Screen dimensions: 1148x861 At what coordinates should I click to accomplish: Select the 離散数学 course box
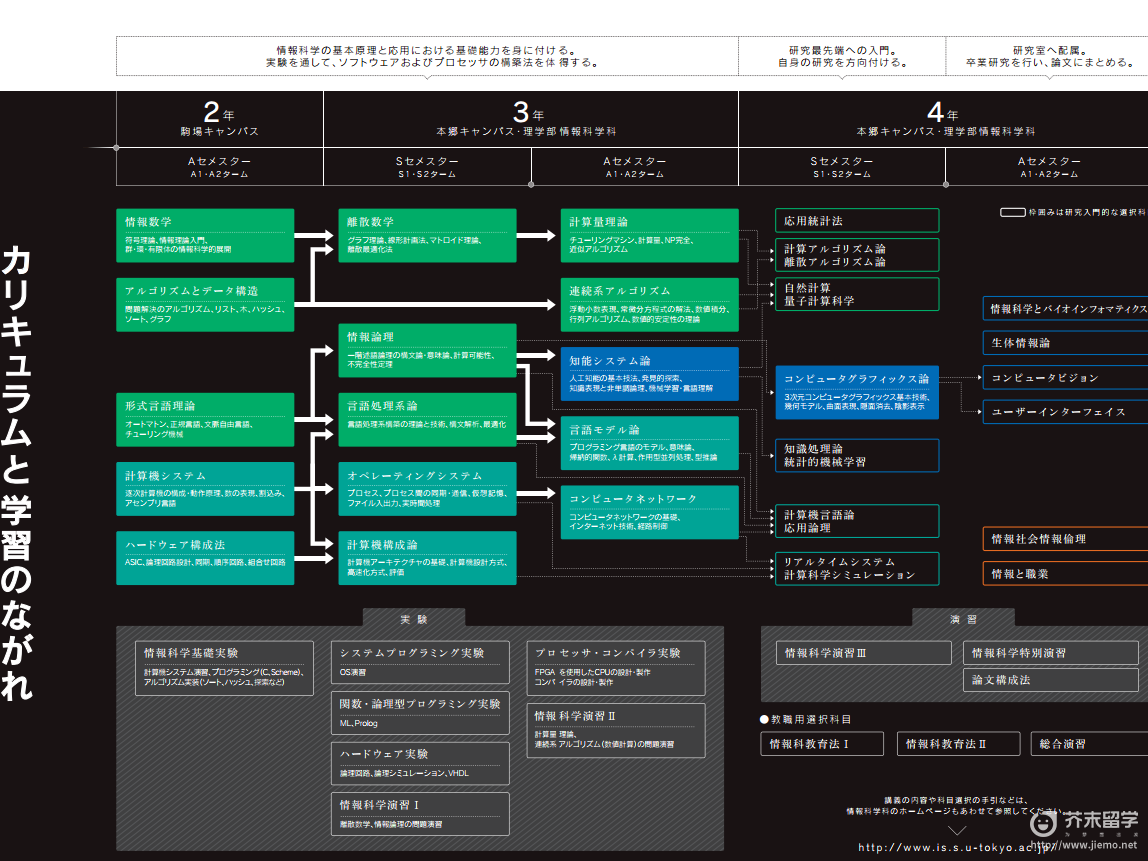coord(428,236)
